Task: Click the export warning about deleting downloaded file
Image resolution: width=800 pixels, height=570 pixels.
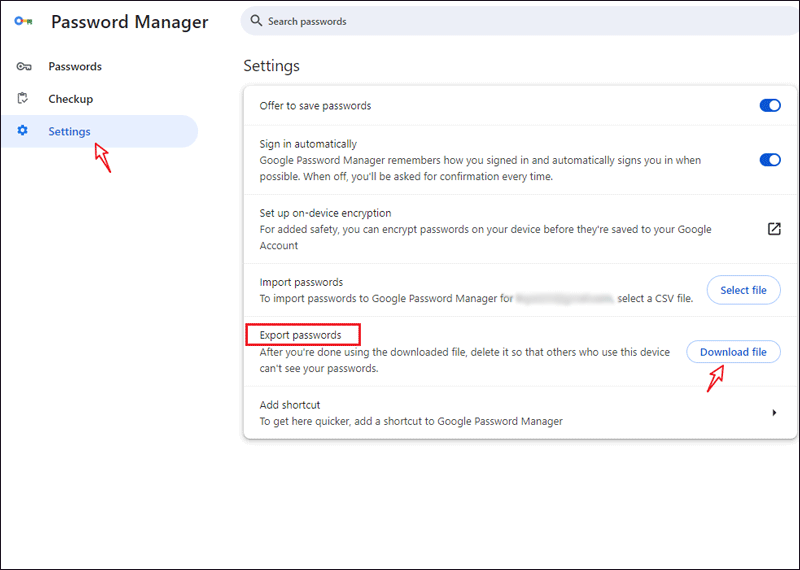Action: point(465,360)
